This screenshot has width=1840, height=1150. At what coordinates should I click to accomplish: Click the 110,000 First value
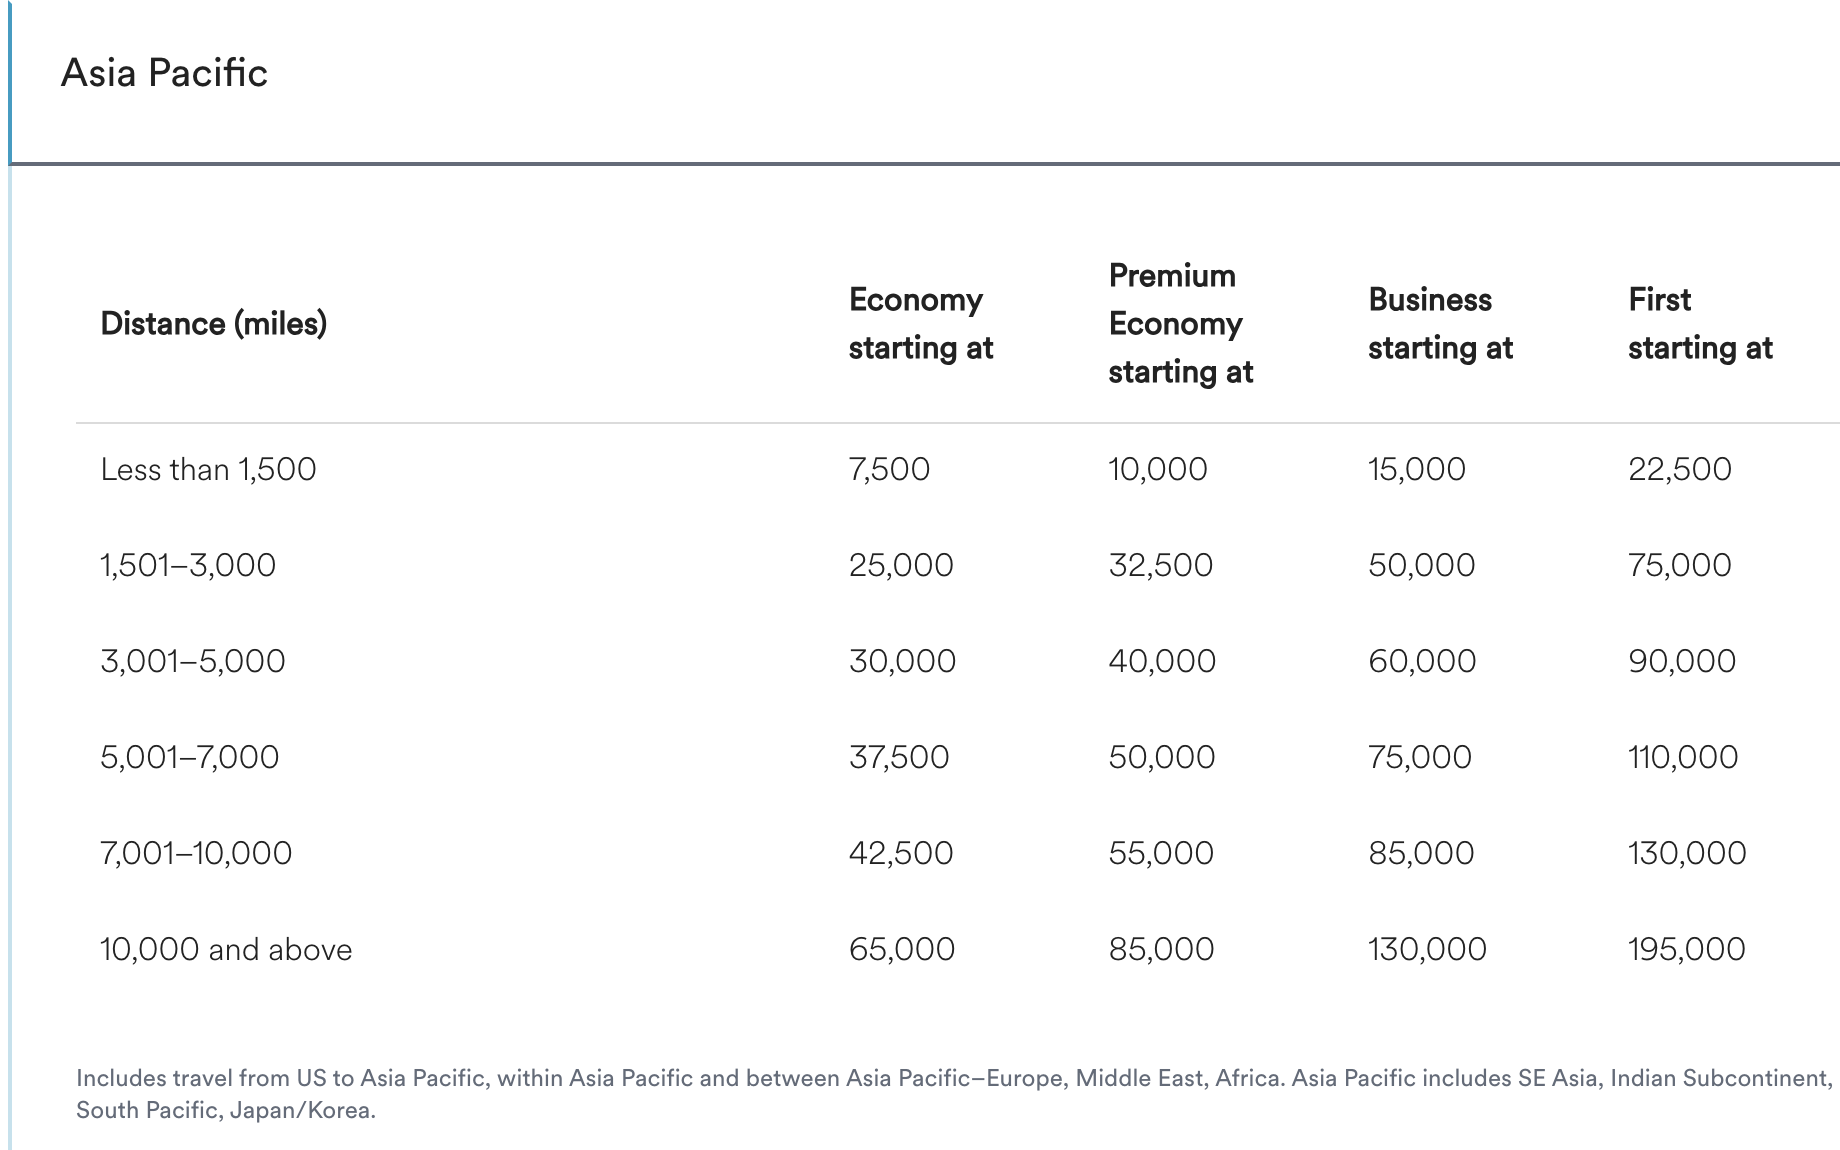(1683, 757)
